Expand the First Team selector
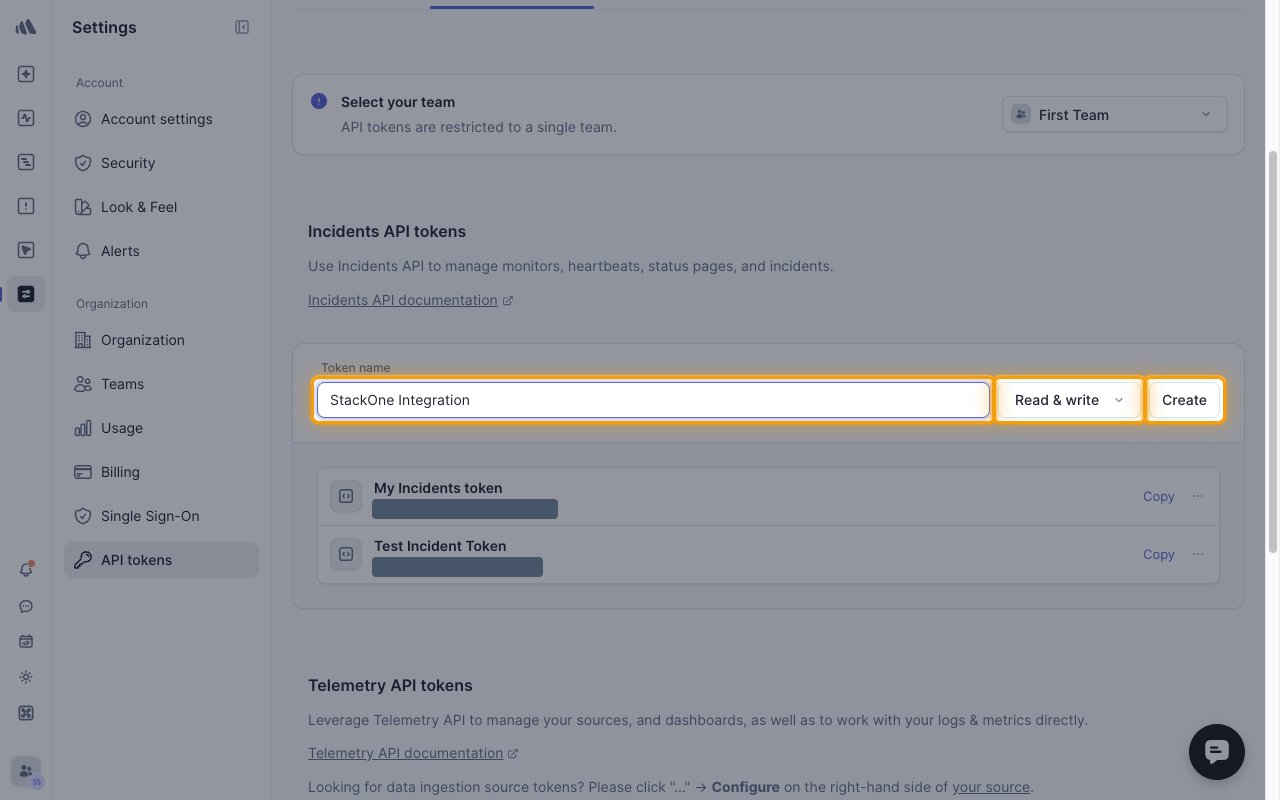The image size is (1280, 800). tap(1114, 115)
